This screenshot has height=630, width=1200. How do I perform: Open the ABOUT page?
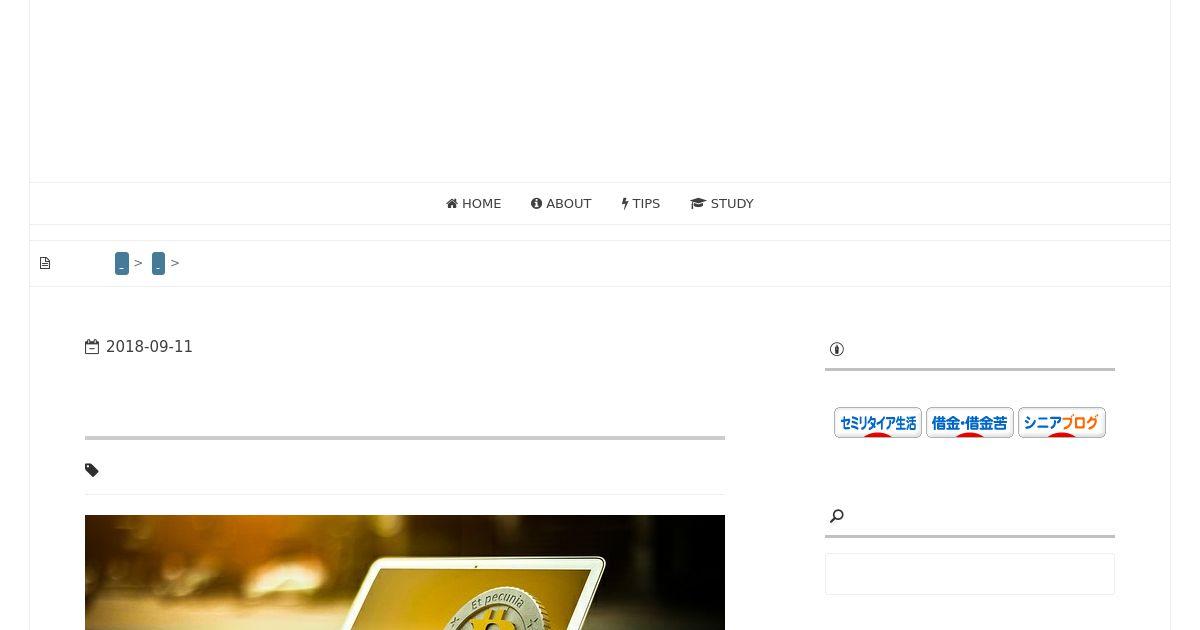pyautogui.click(x=561, y=203)
